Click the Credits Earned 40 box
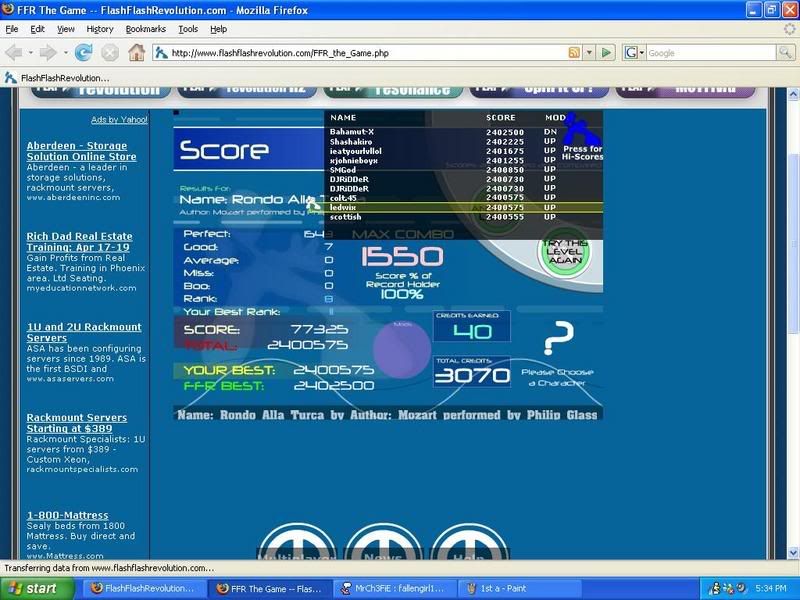The height and width of the screenshot is (600, 800). coord(471,326)
